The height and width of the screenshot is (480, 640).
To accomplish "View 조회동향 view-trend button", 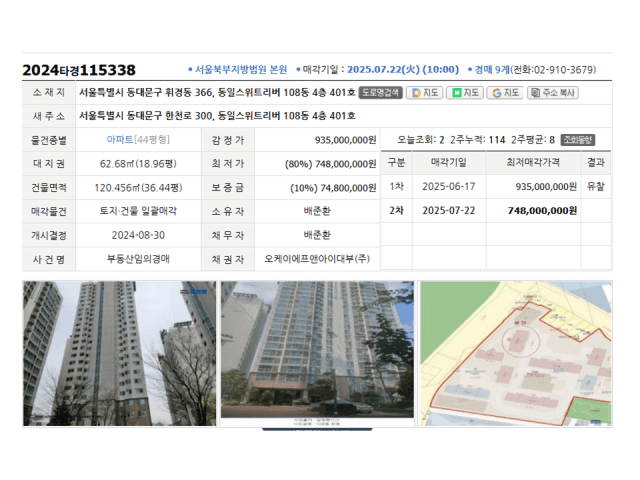I will click(x=578, y=140).
